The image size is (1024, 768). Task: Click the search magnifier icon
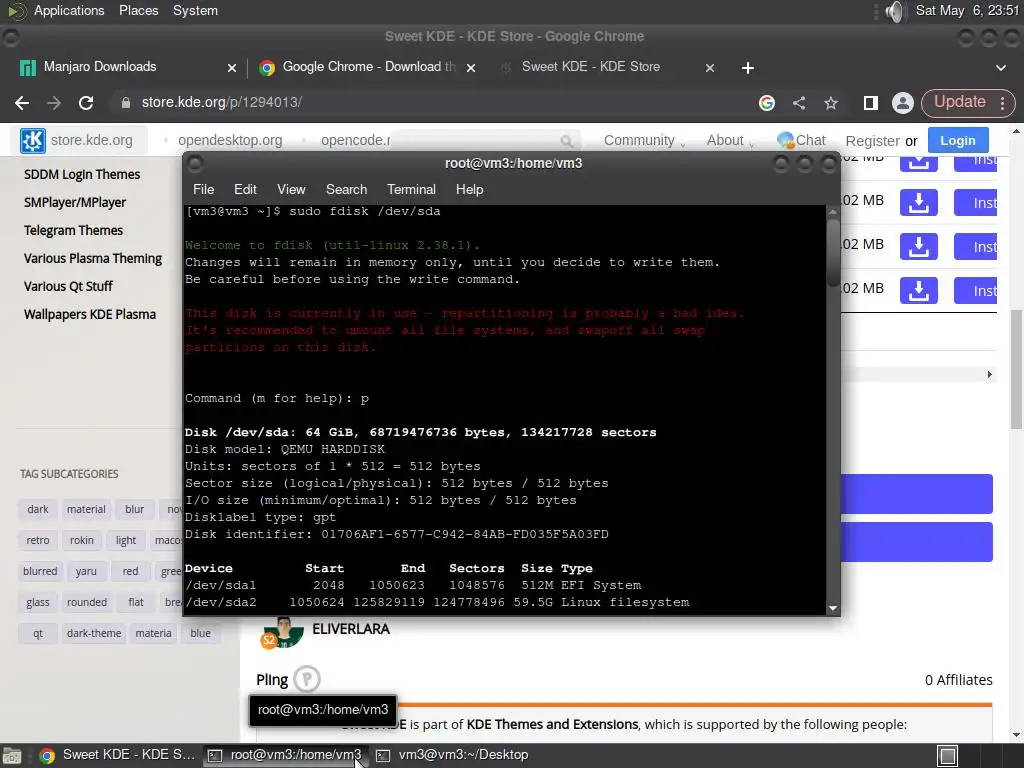coord(566,141)
